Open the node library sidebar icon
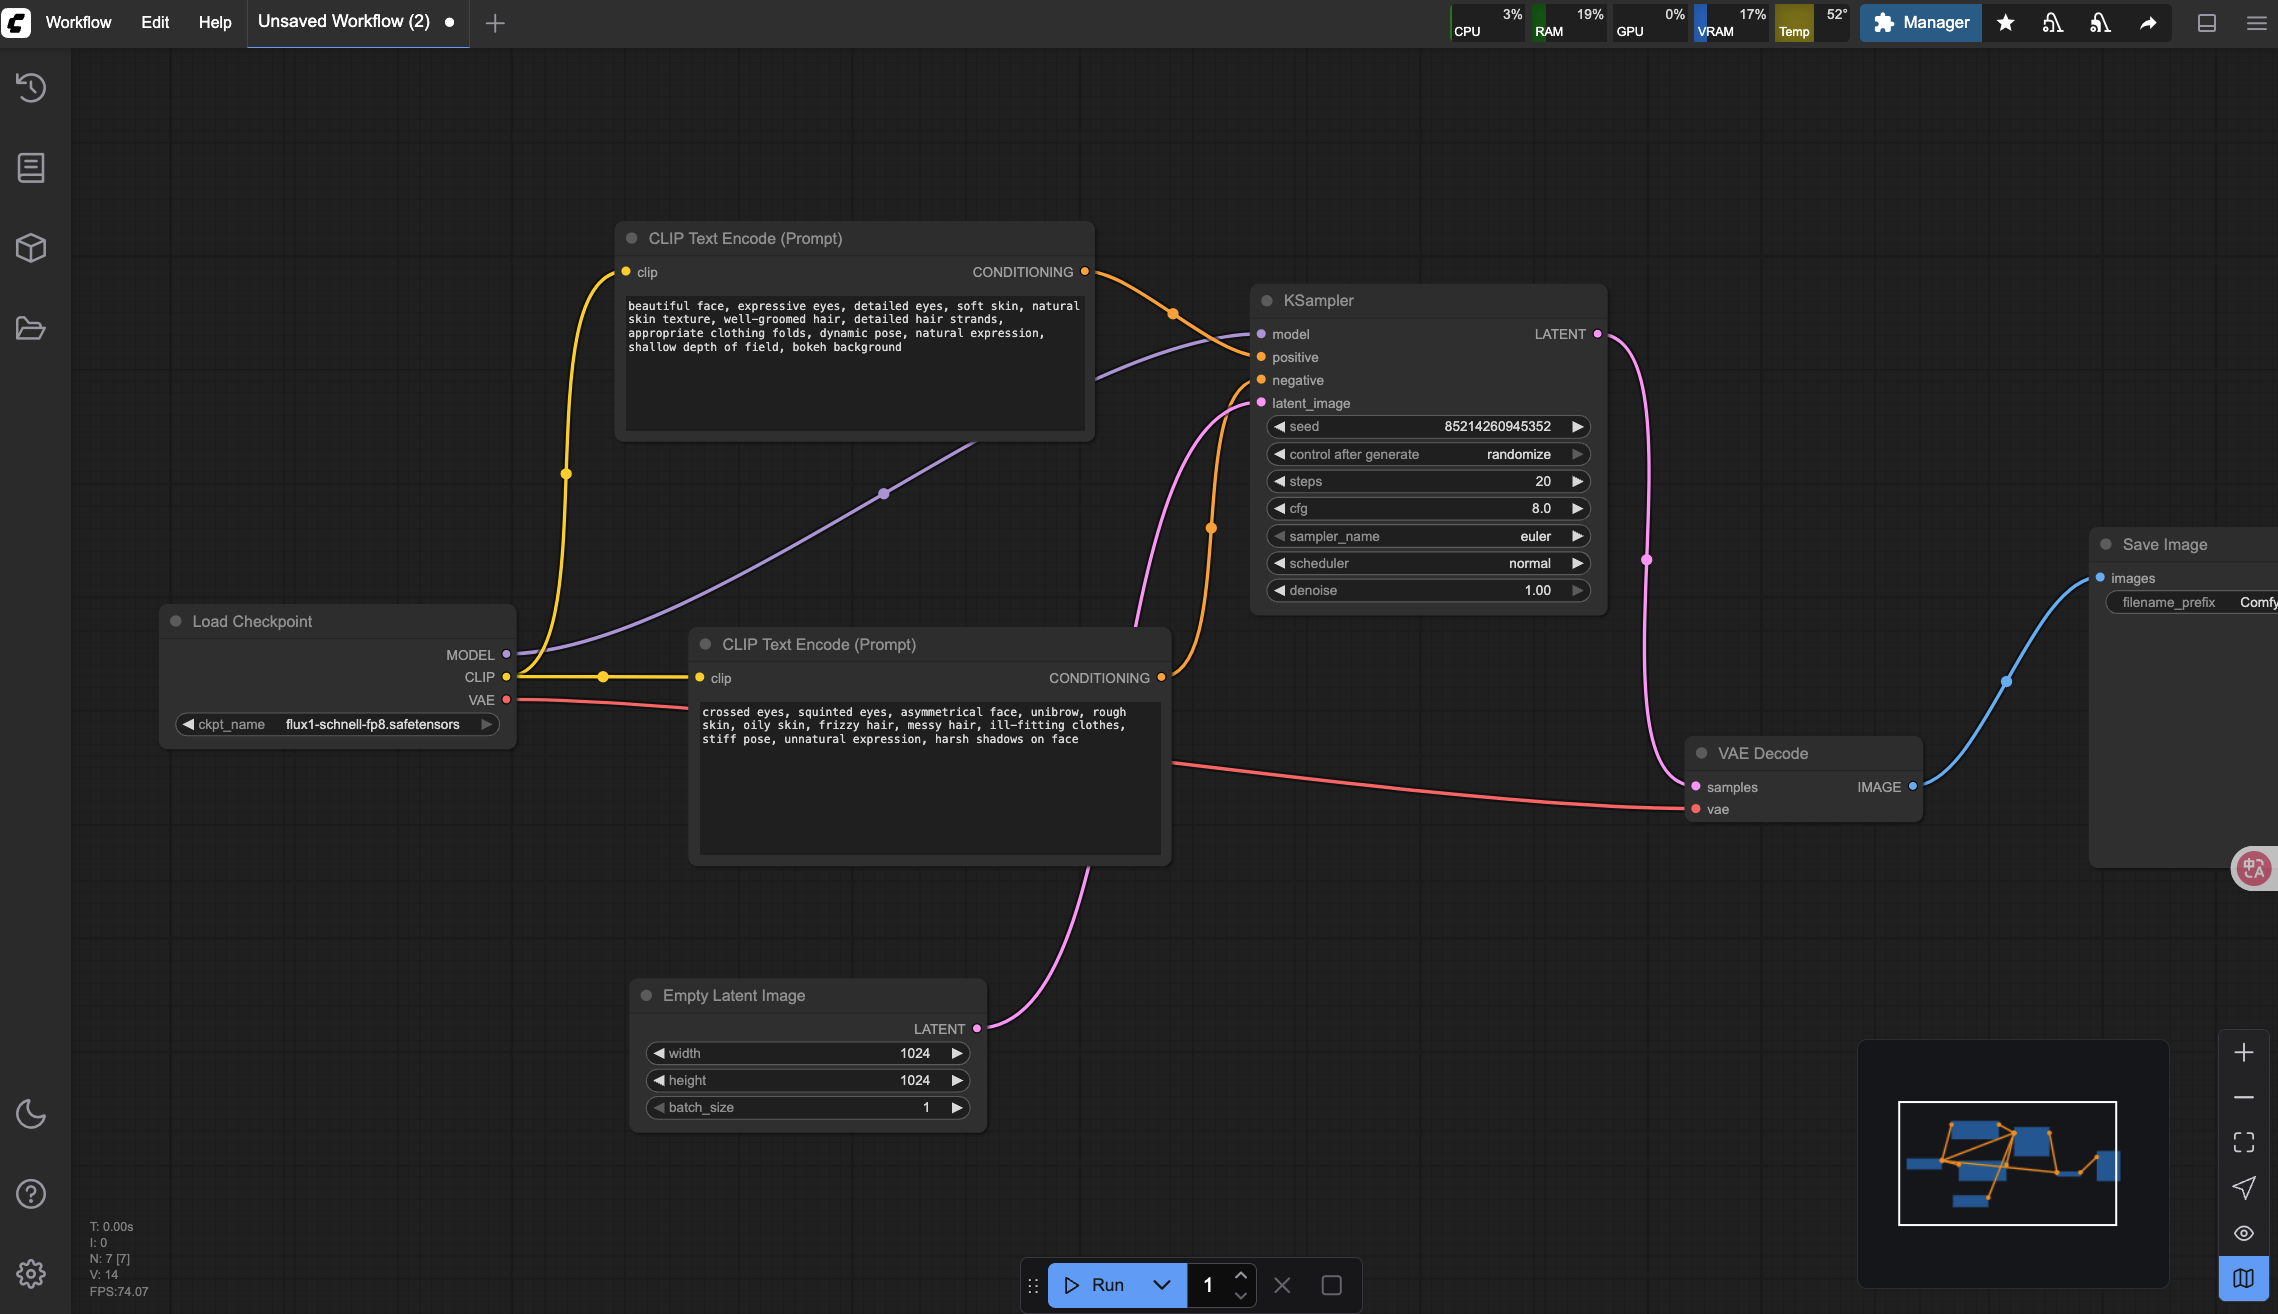Viewport: 2278px width, 1314px height. pyautogui.click(x=31, y=168)
